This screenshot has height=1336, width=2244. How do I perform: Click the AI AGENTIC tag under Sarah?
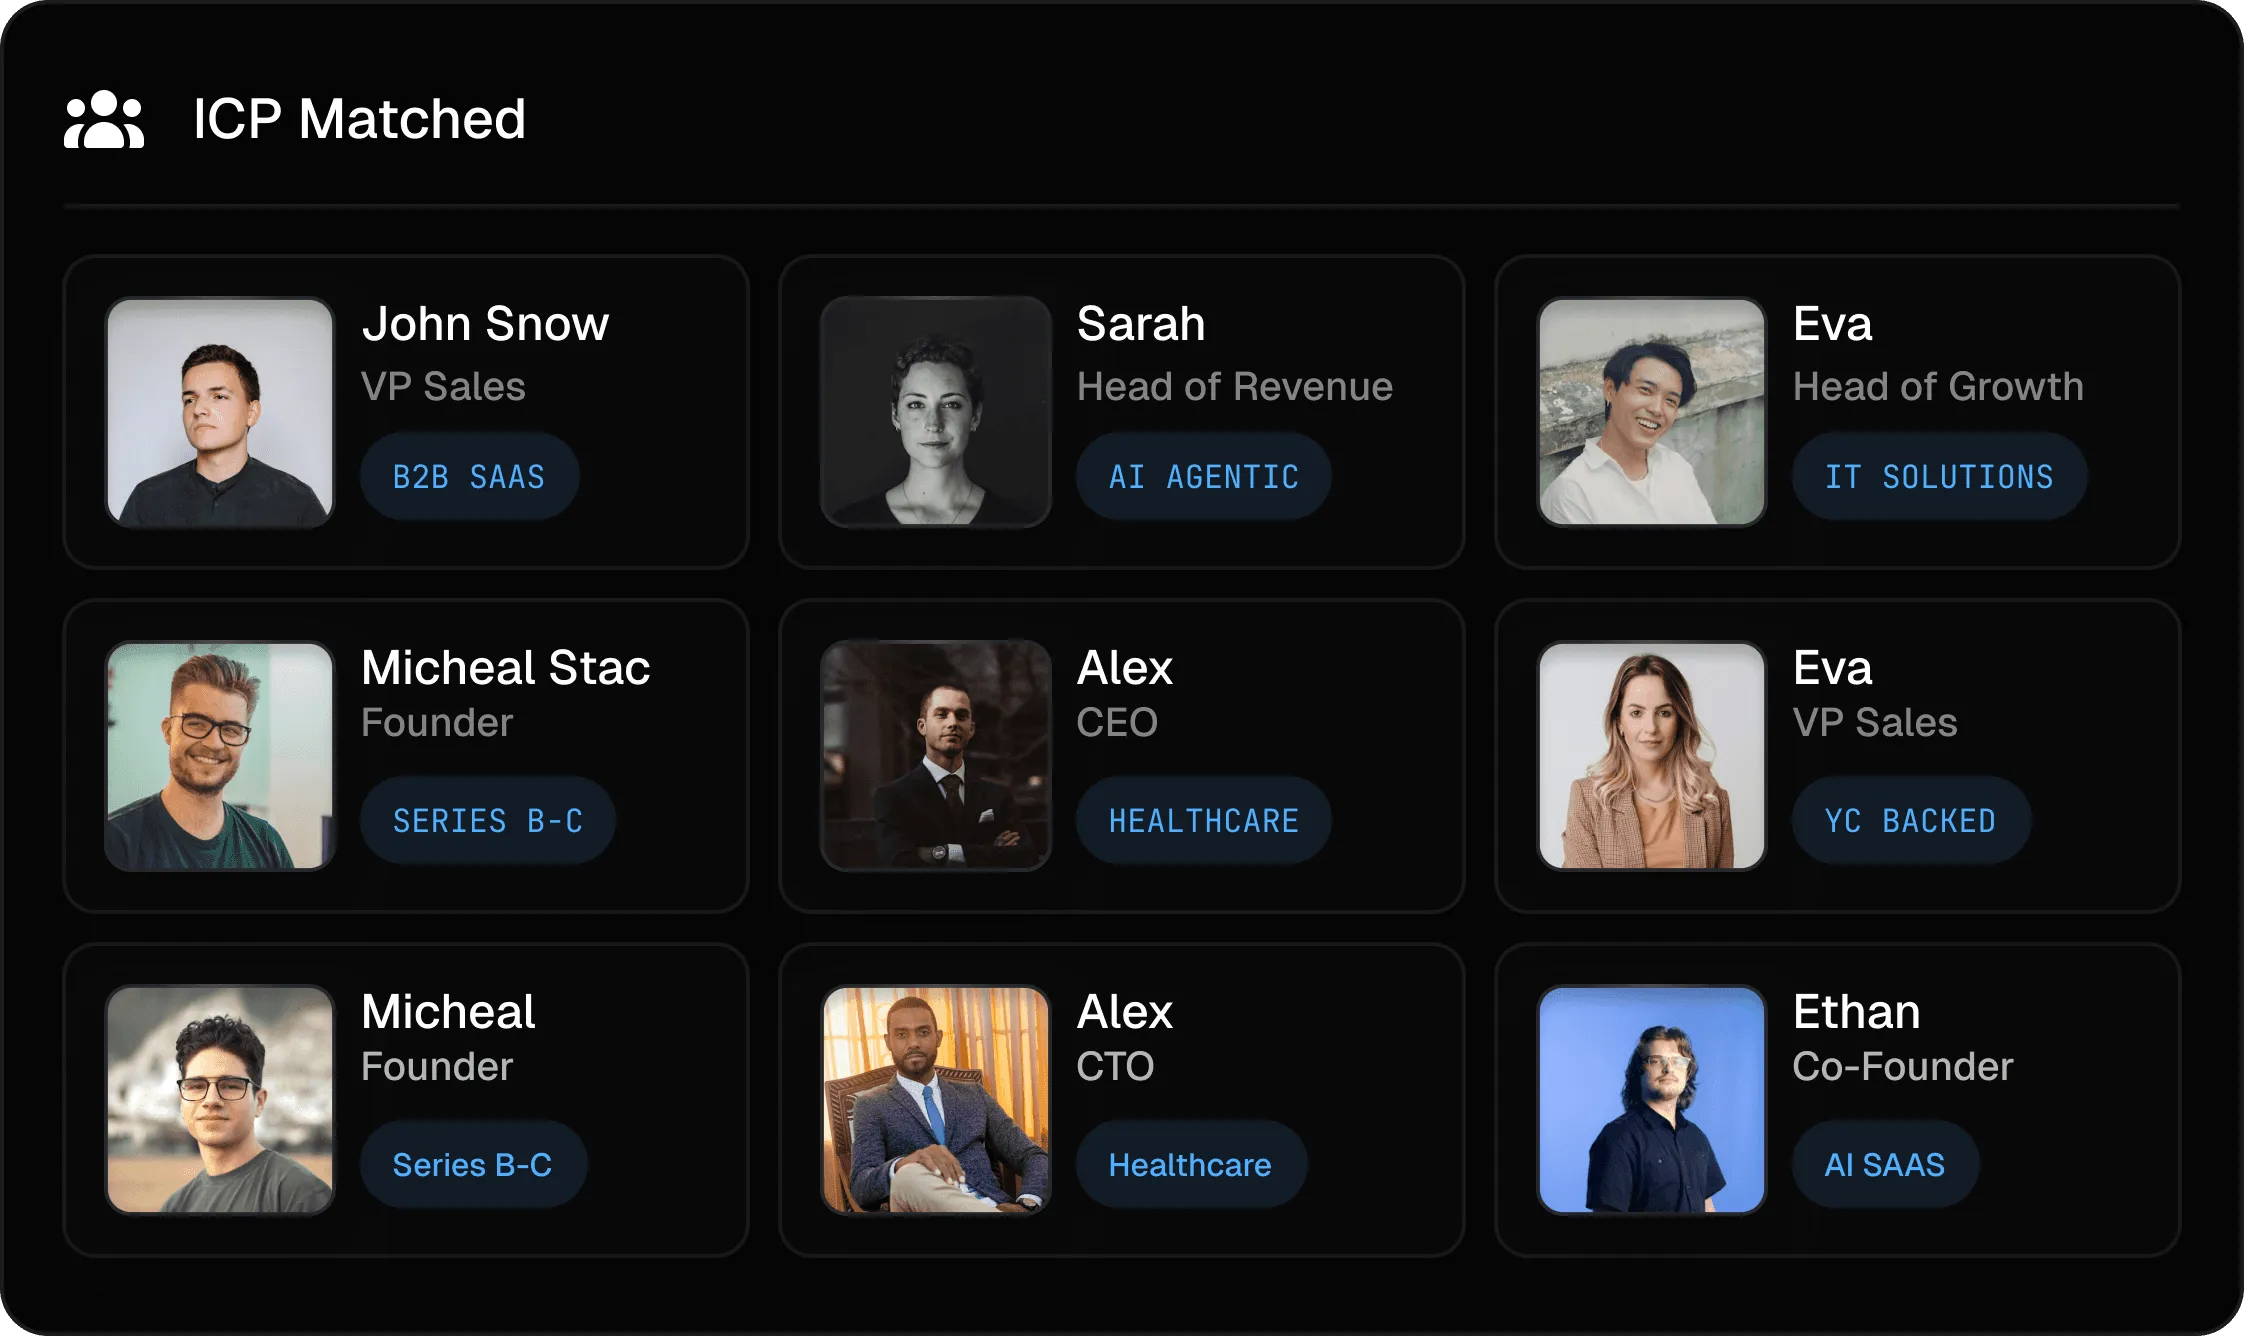tap(1203, 477)
